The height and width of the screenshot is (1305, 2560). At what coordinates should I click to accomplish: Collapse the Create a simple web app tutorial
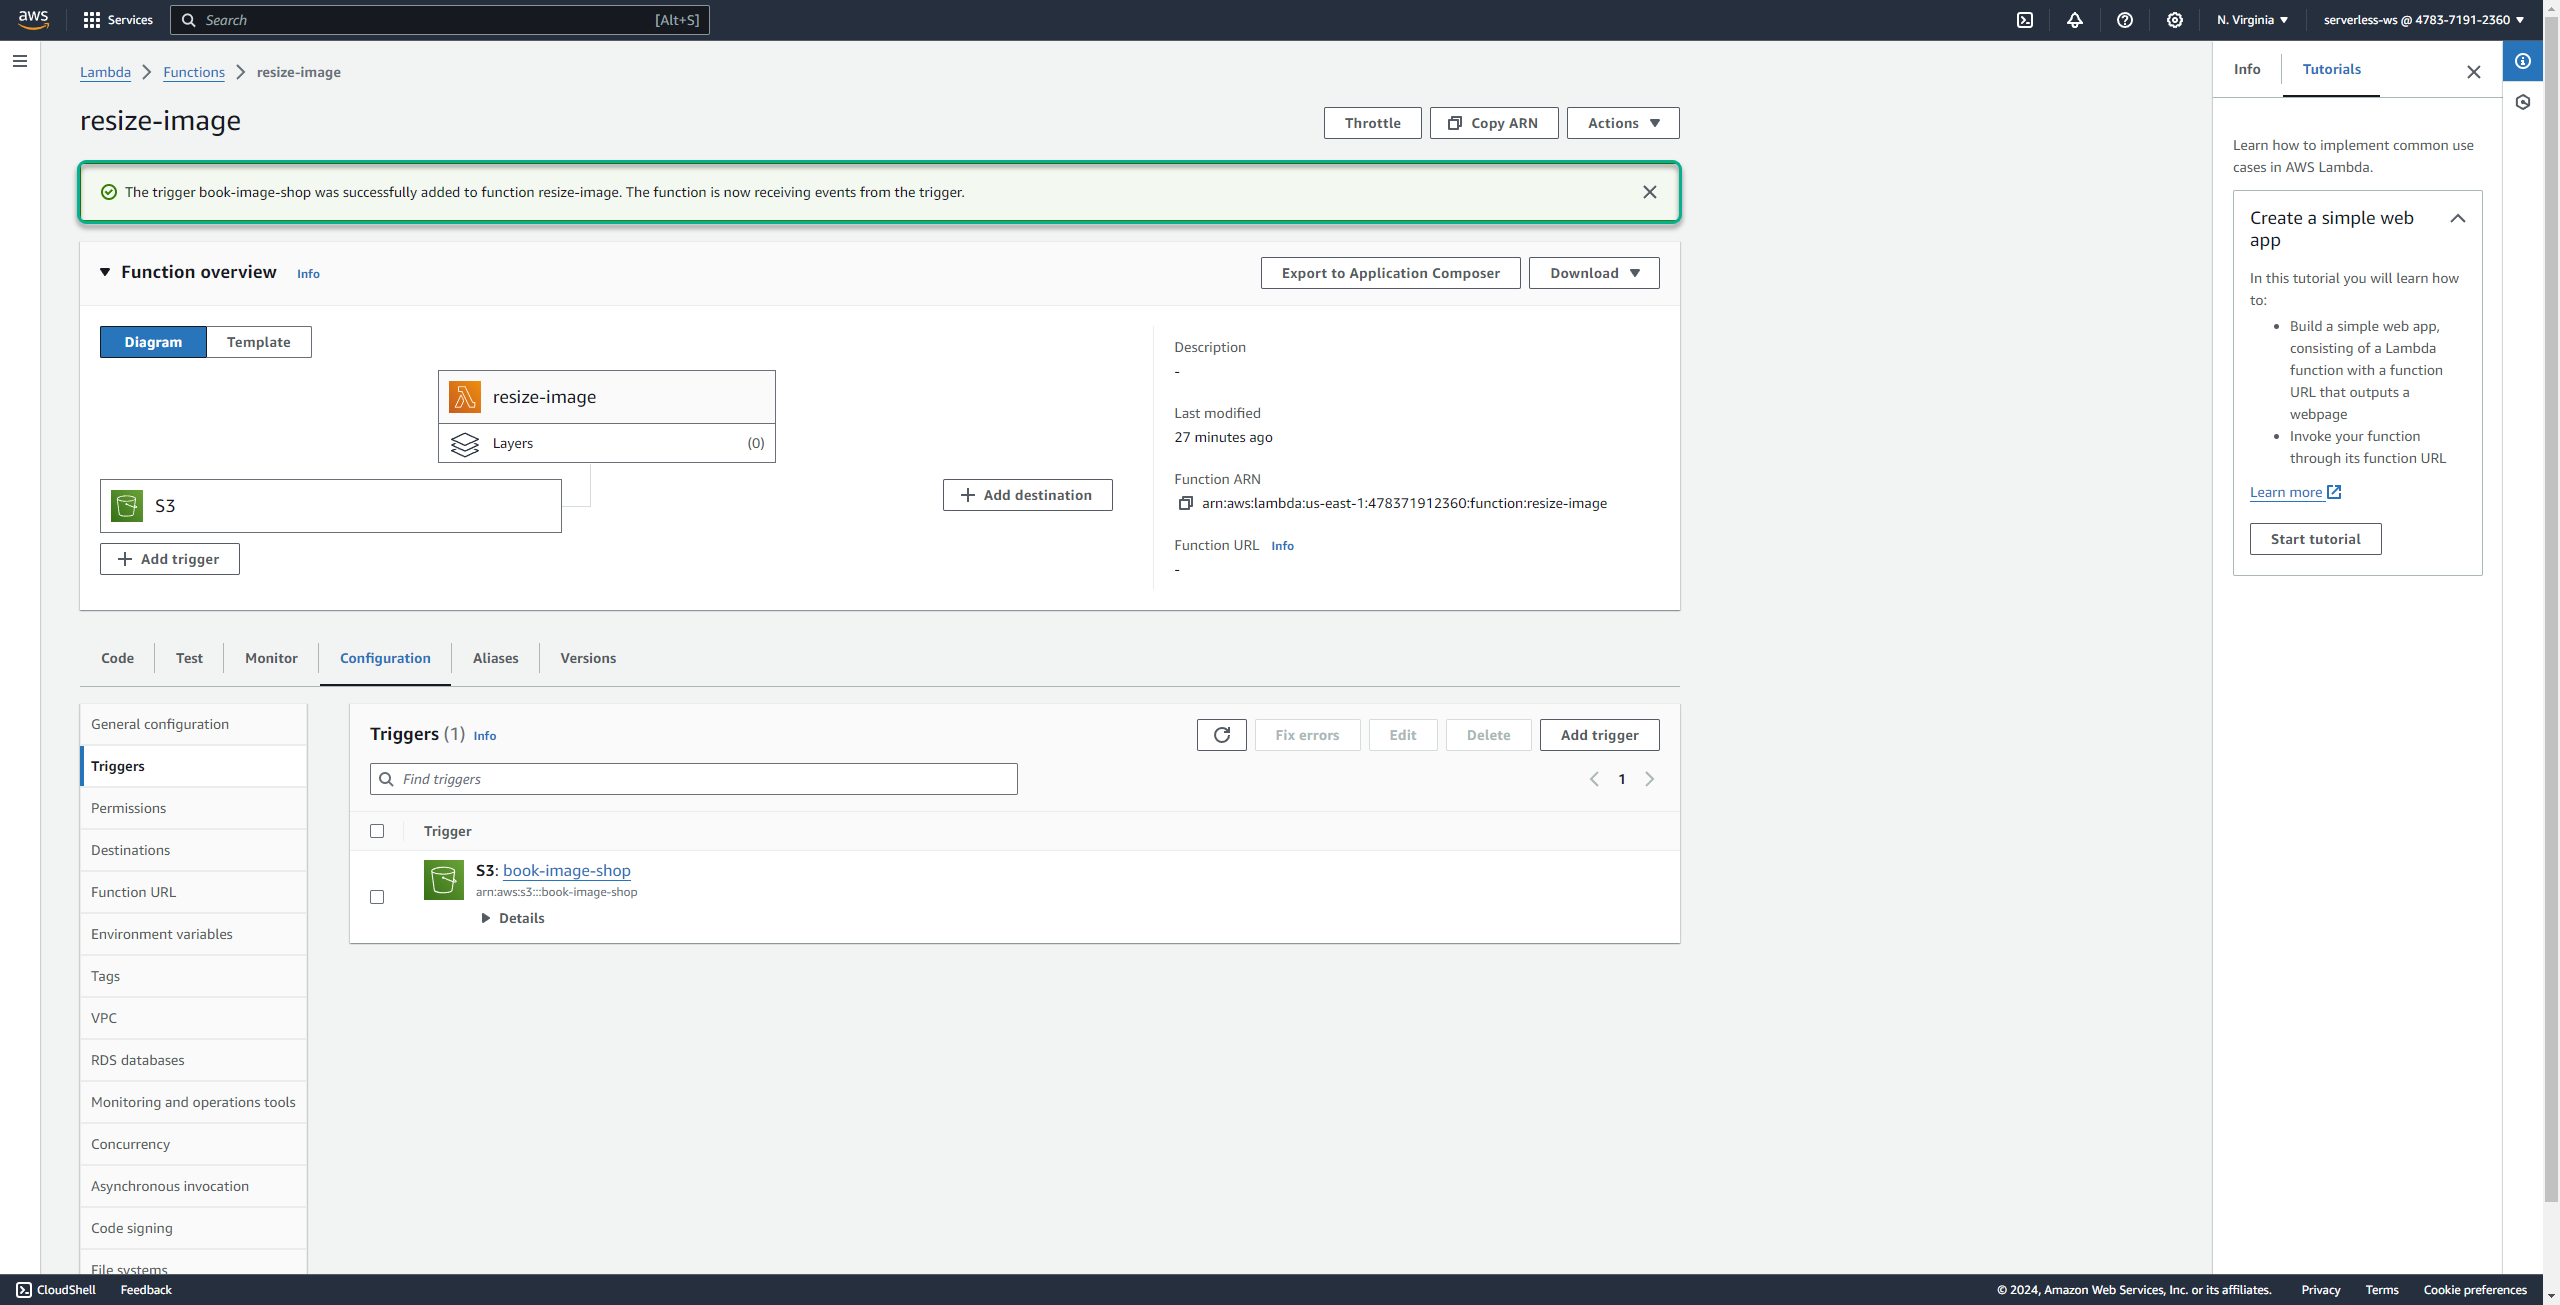point(2458,218)
